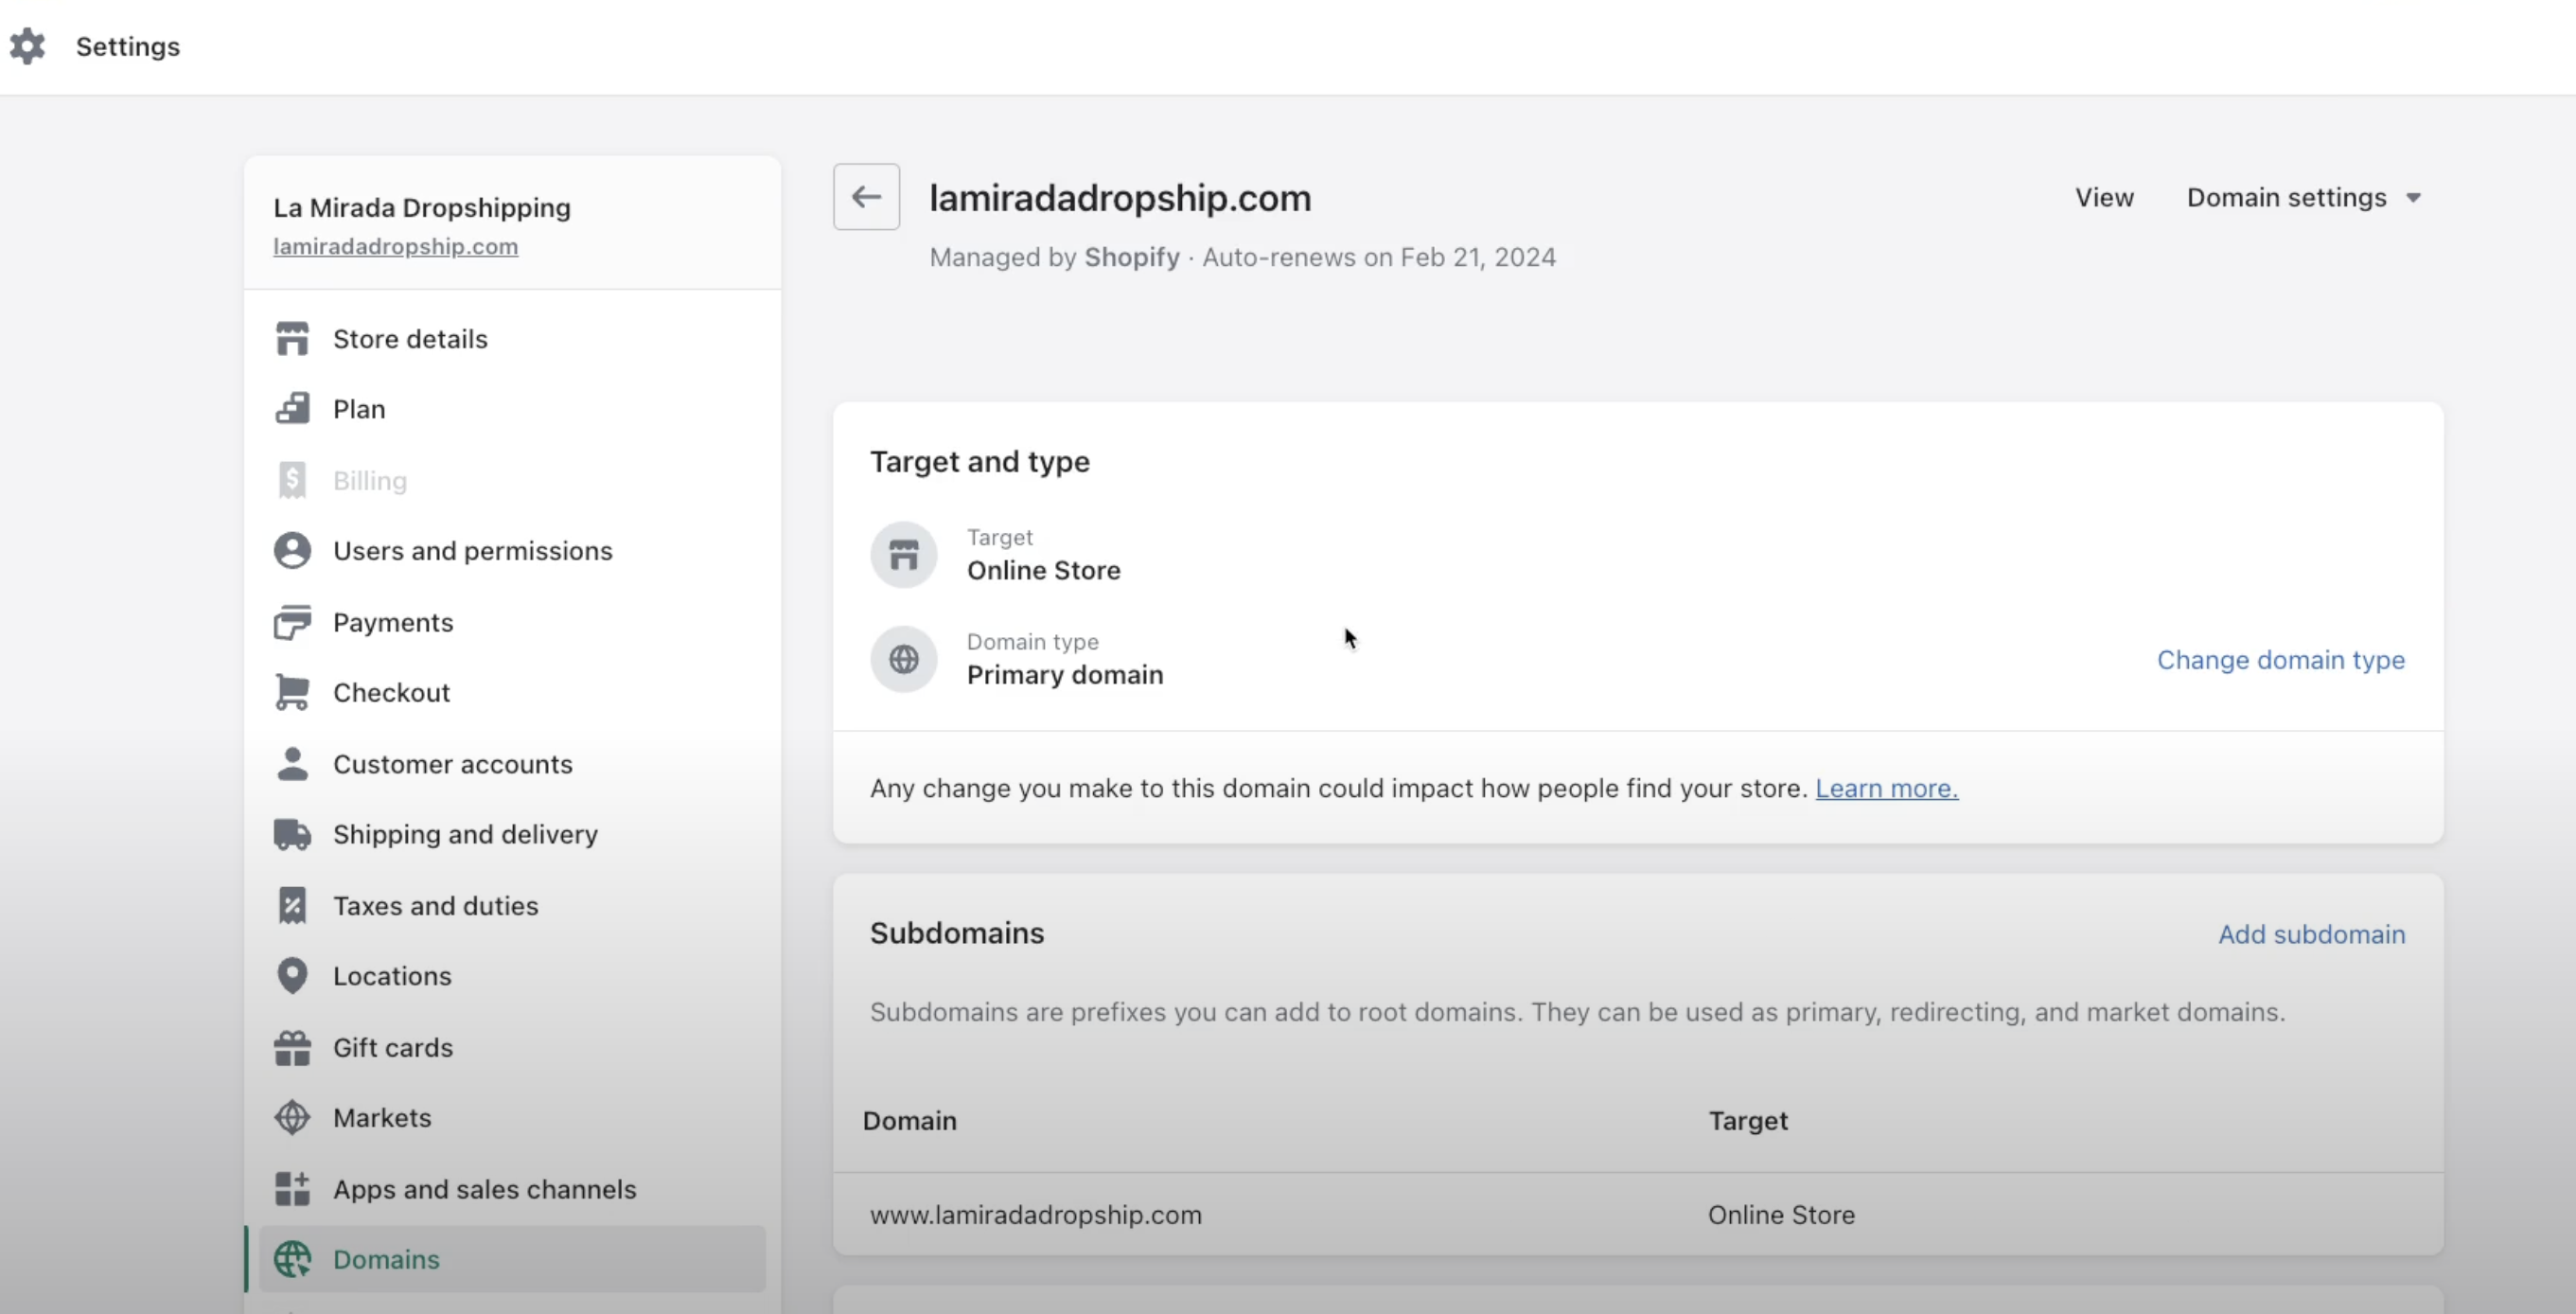This screenshot has height=1314, width=2576.
Task: Click the Domains globe icon in sidebar
Action: pyautogui.click(x=293, y=1259)
